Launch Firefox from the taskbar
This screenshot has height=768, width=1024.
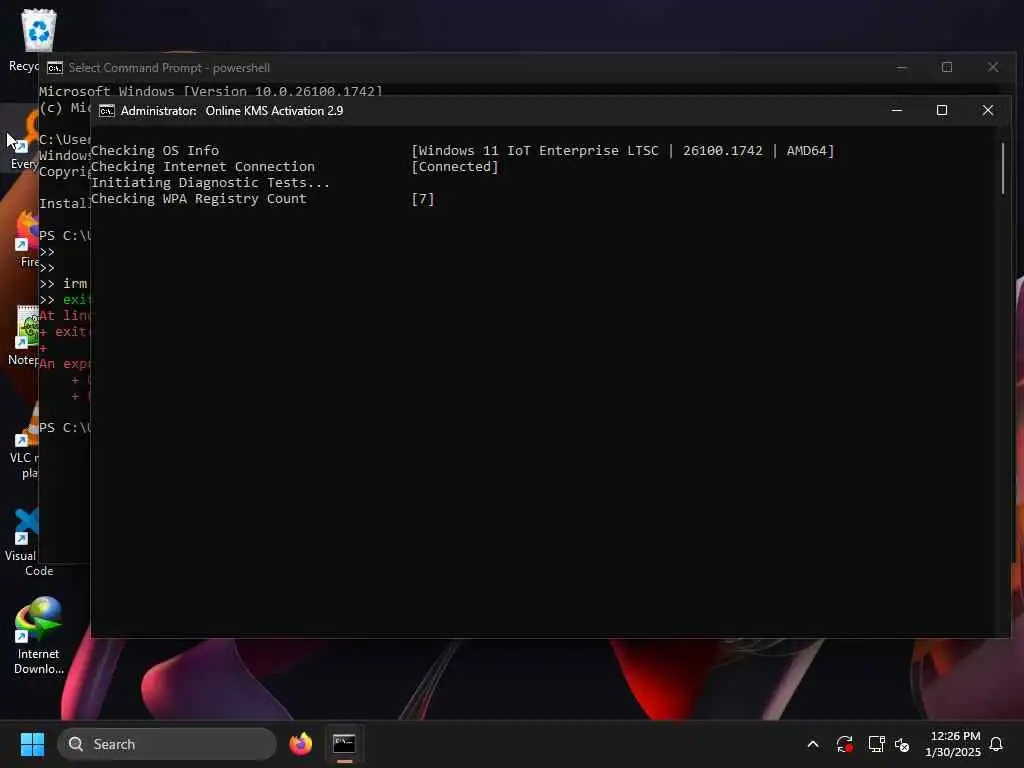pyautogui.click(x=300, y=744)
